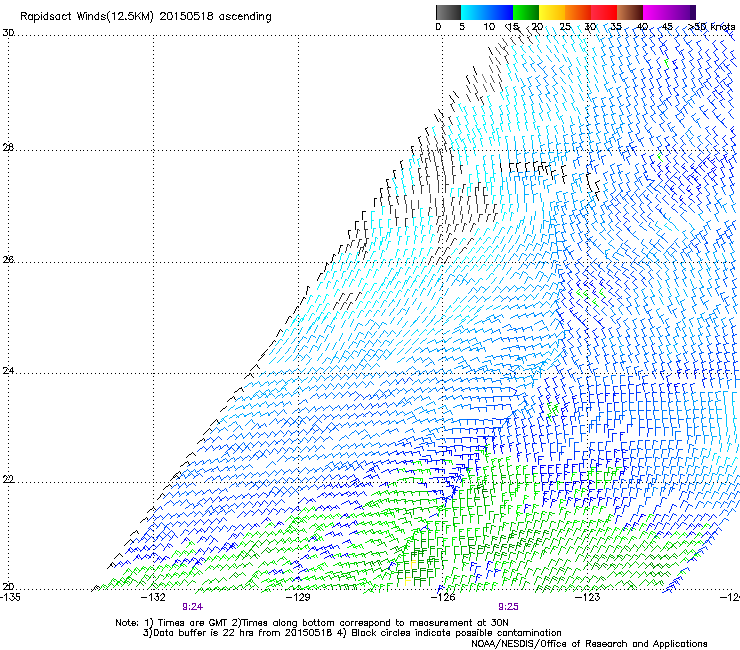Viewport: 740px width, 650px height.
Task: Click the note line starting "Note: 1) Times are GMT"
Action: (312, 623)
